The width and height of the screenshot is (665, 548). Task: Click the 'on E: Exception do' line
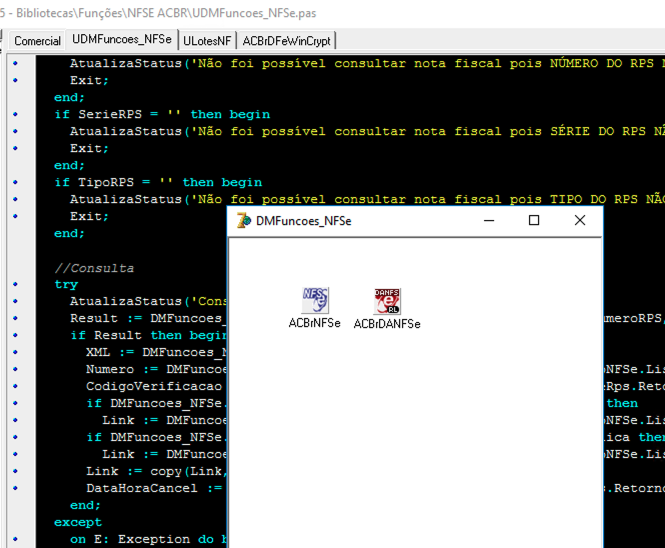tap(148, 539)
